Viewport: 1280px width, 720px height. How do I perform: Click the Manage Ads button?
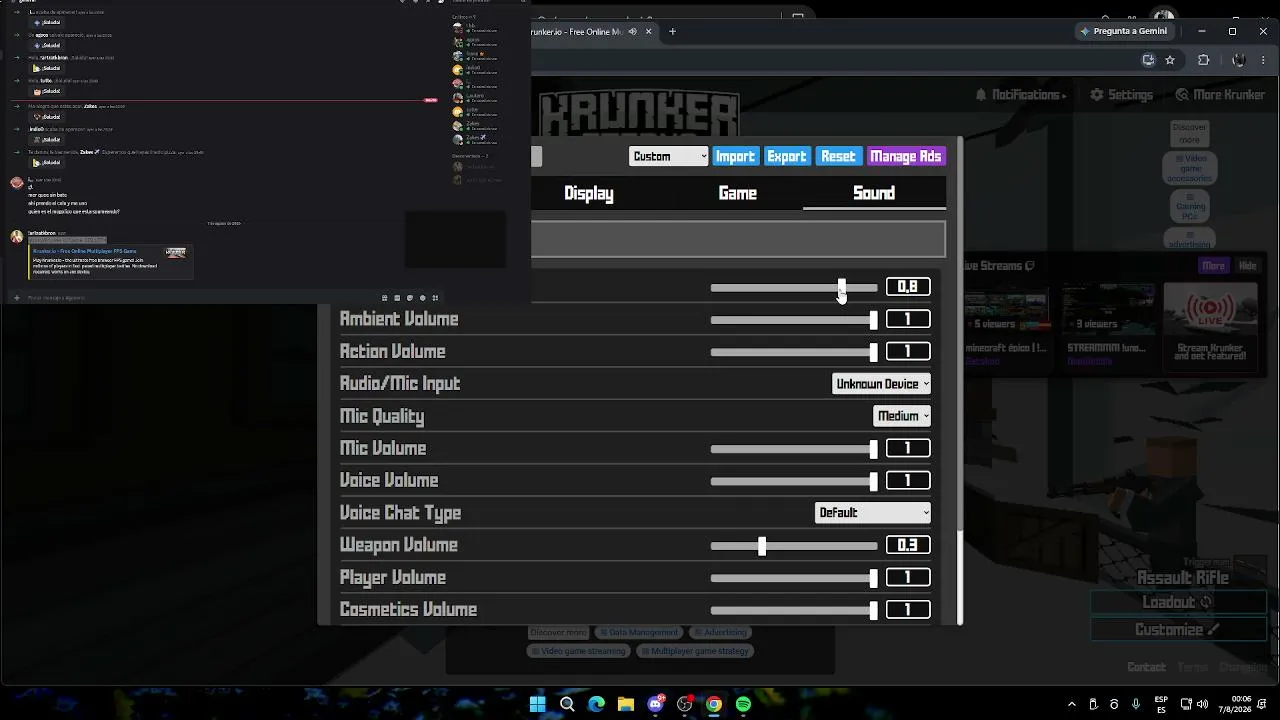(x=906, y=156)
